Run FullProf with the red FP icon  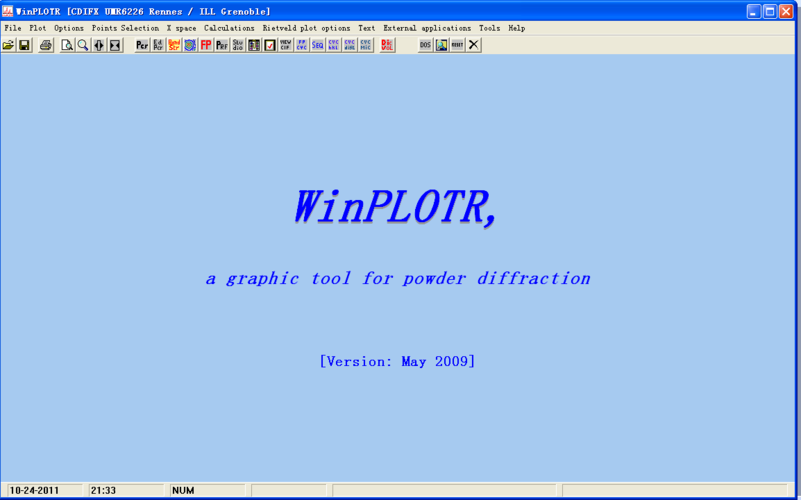(x=206, y=45)
